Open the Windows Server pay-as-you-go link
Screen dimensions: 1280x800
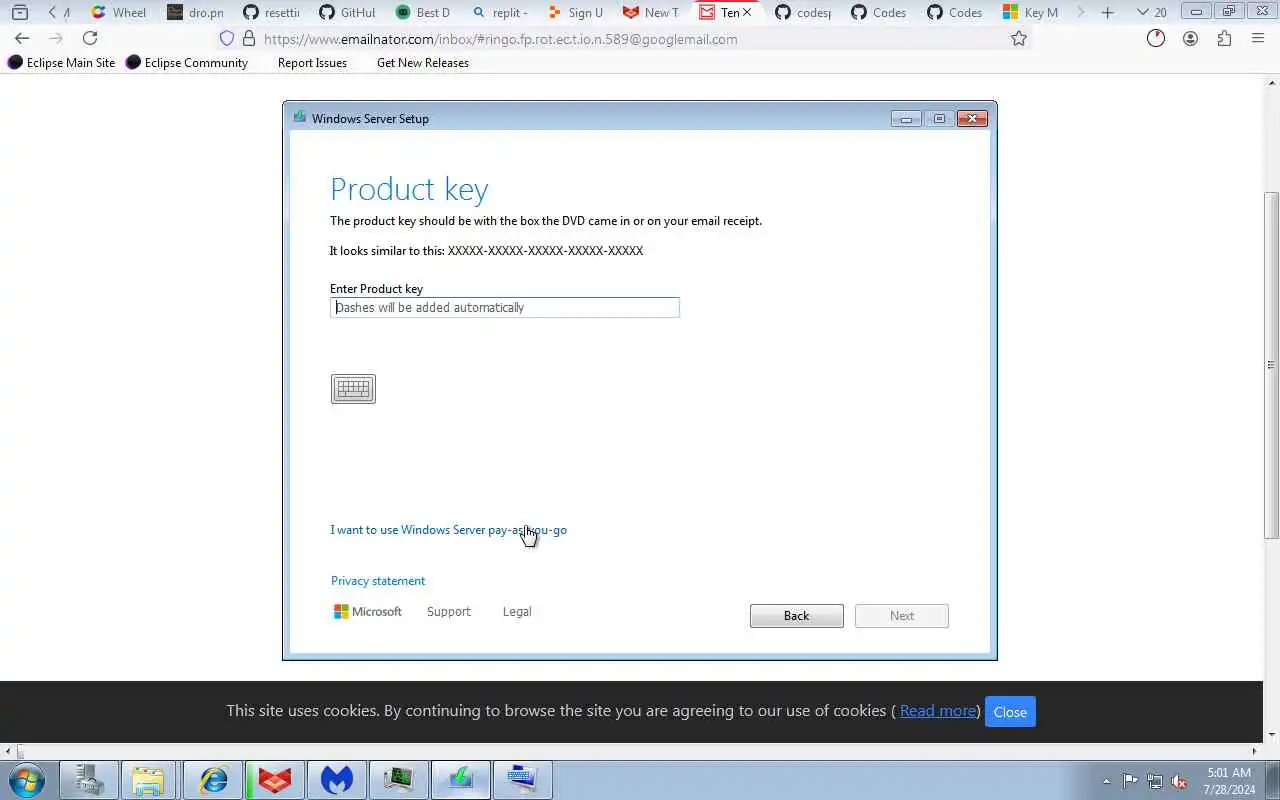[x=448, y=530]
